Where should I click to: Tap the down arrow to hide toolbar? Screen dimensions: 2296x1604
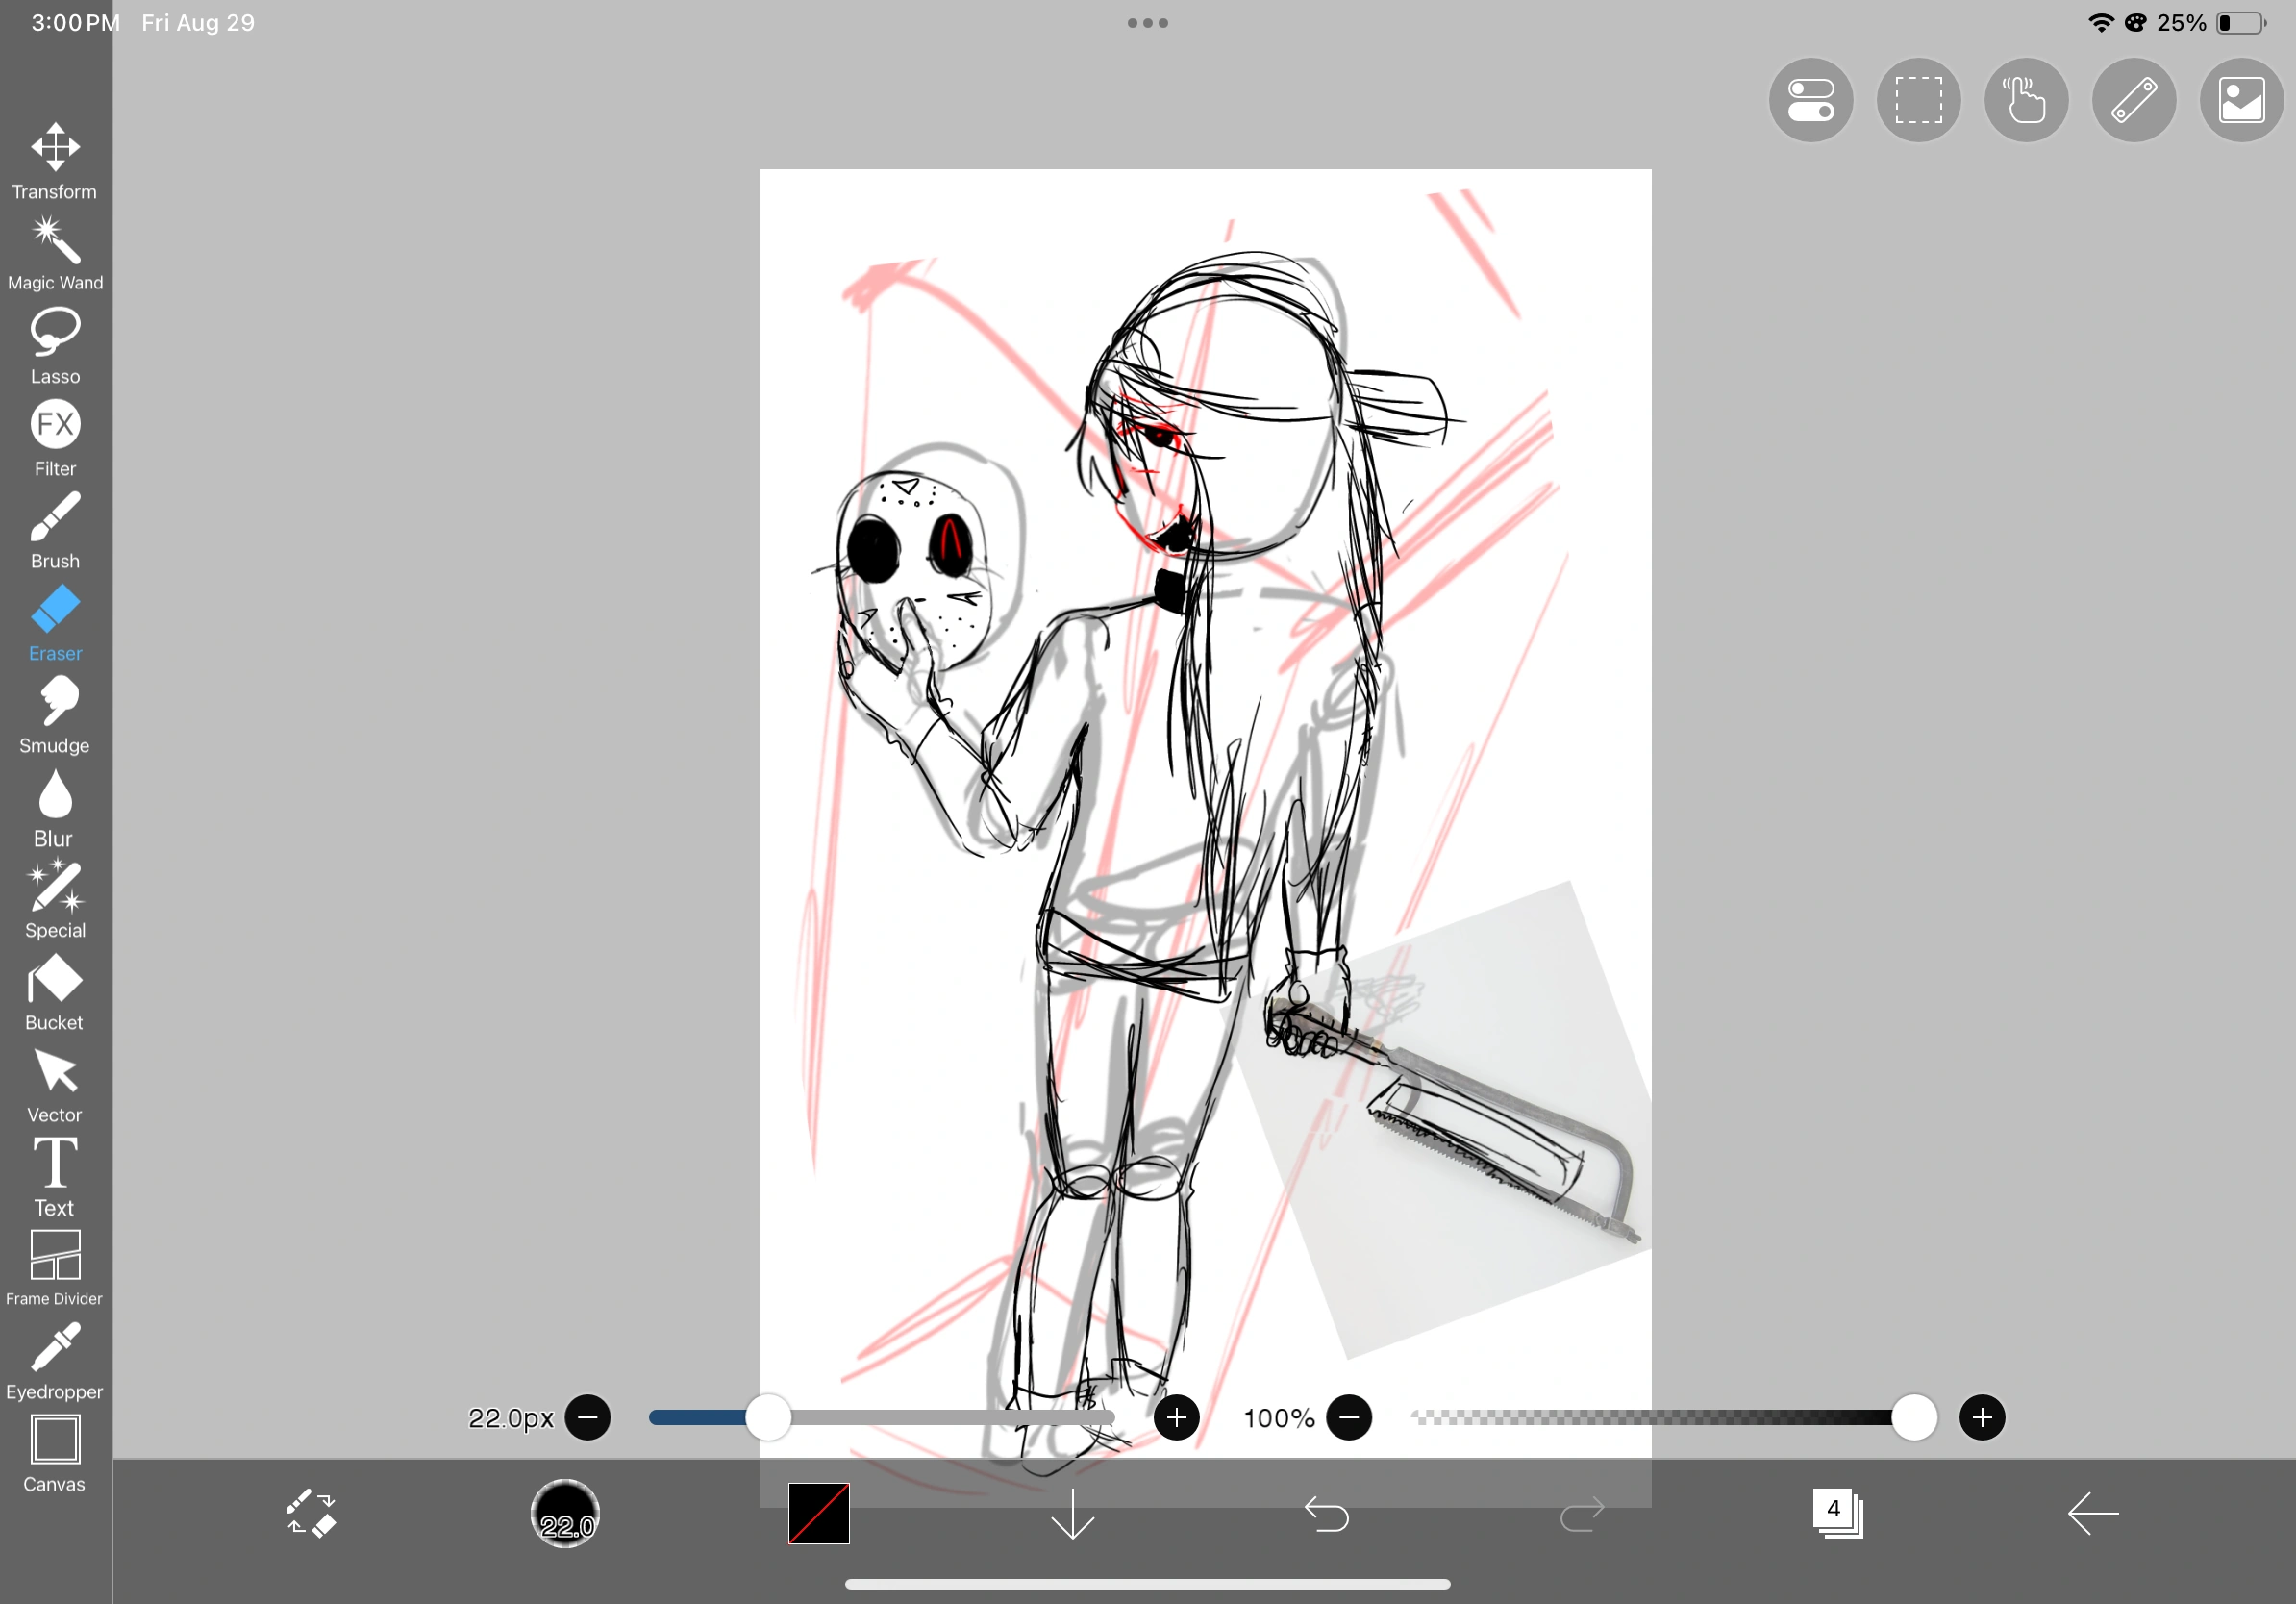(x=1072, y=1513)
